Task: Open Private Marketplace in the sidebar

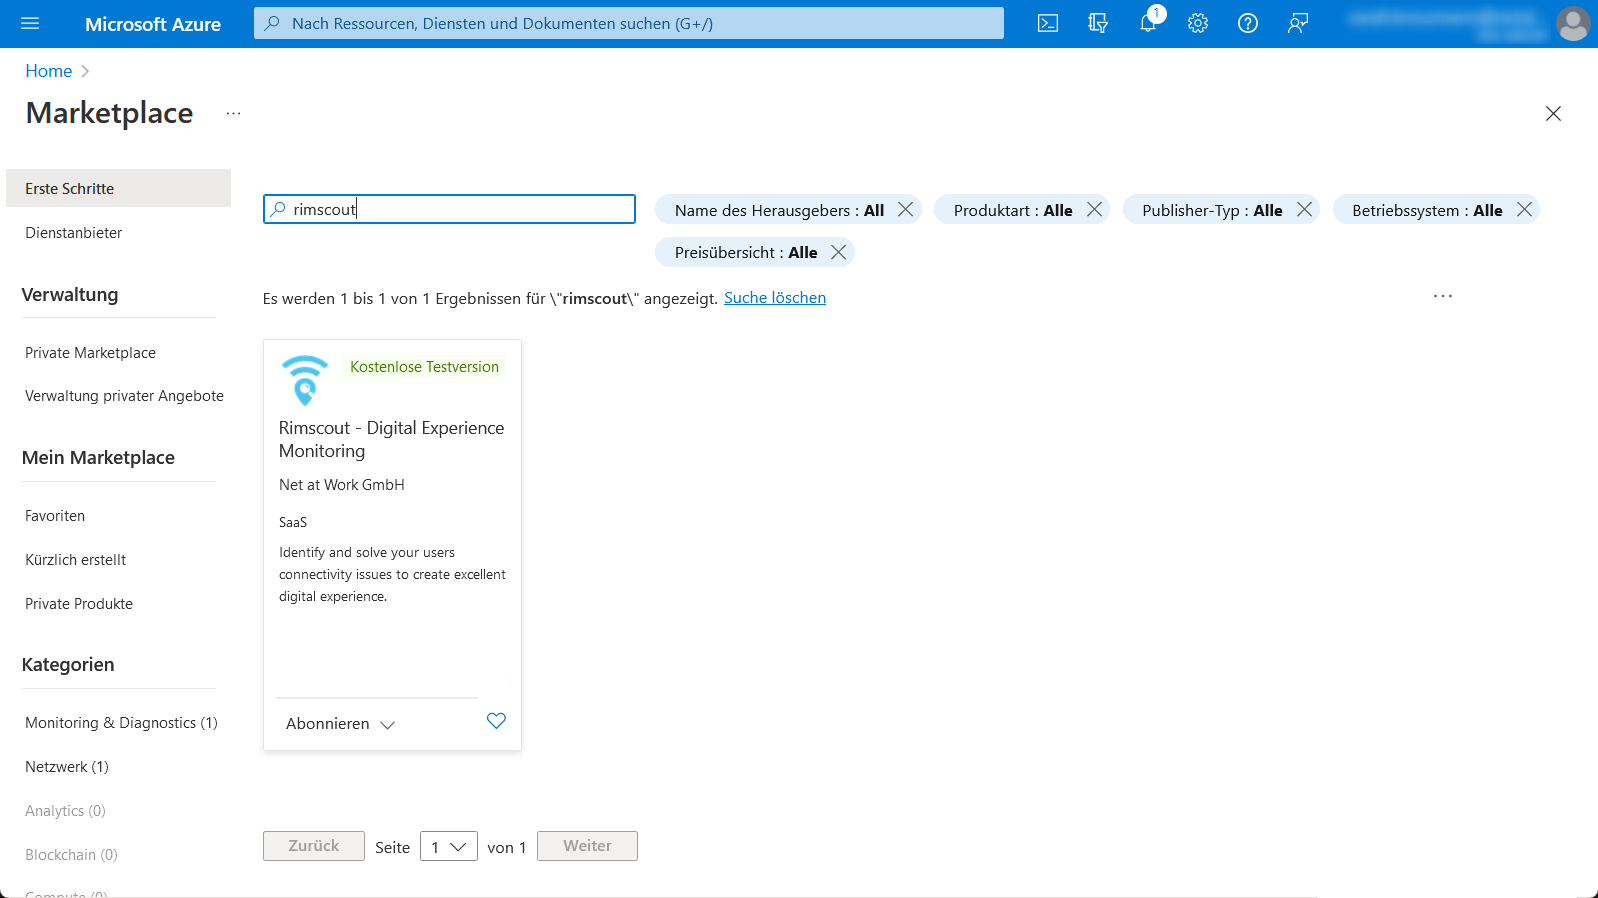Action: click(90, 353)
